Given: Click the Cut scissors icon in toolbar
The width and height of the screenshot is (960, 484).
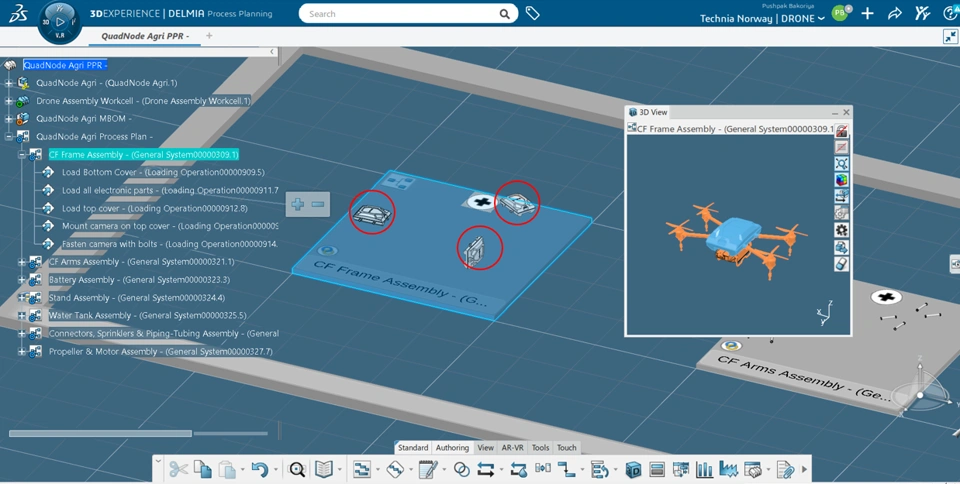Looking at the screenshot, I should 178,469.
